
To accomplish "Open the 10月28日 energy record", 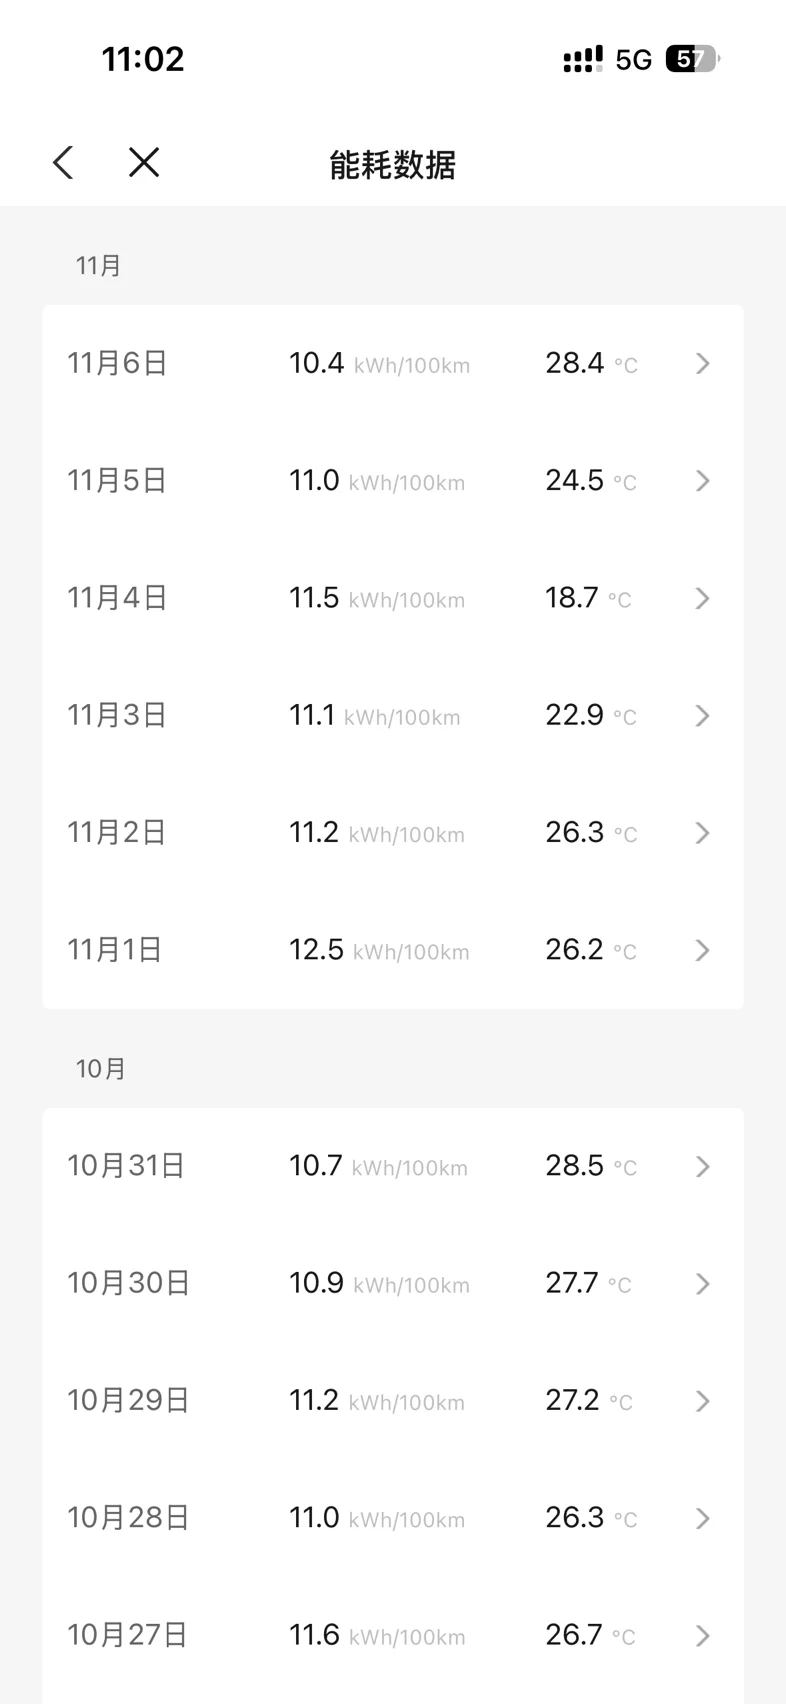I will pos(392,1518).
